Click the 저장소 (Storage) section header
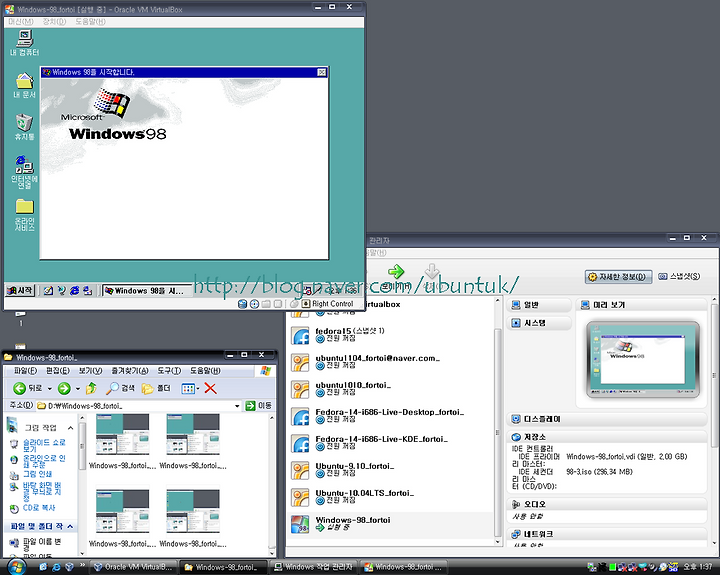The image size is (720, 575). coord(607,437)
